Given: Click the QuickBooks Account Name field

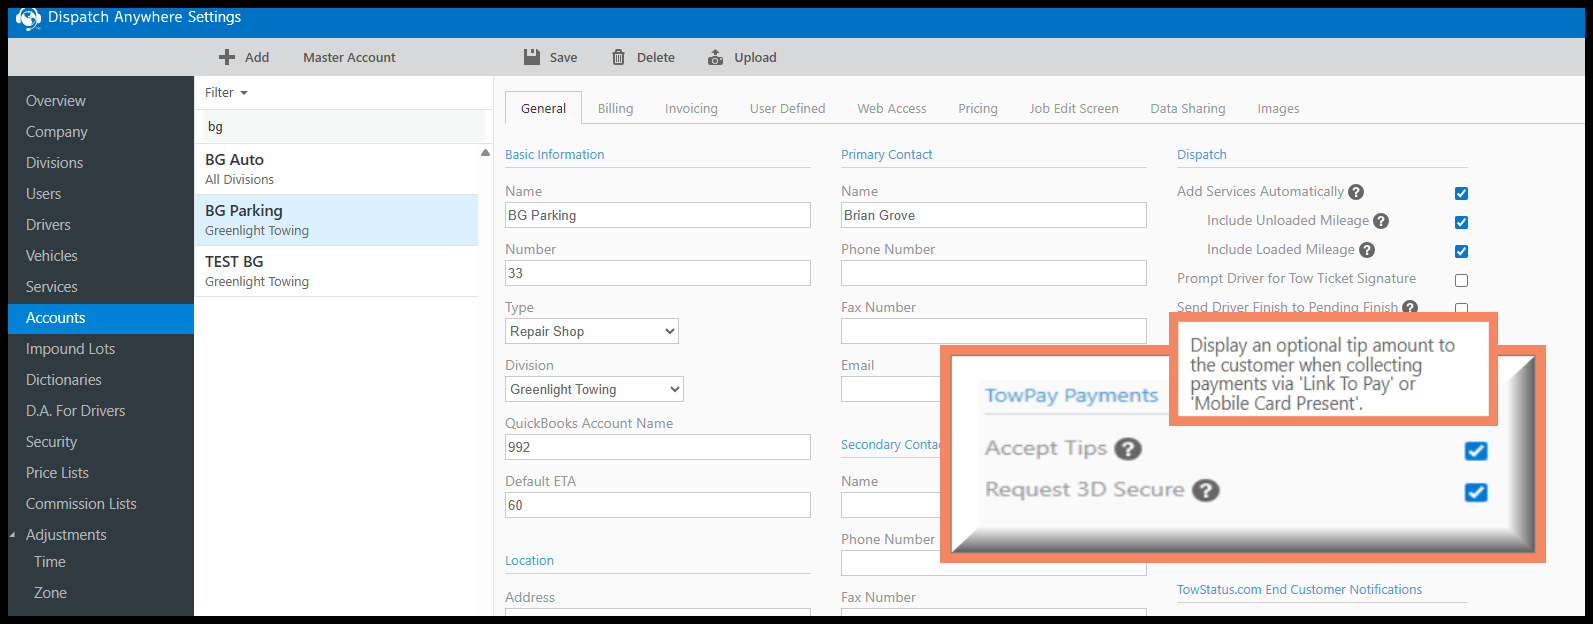Looking at the screenshot, I should (x=658, y=447).
